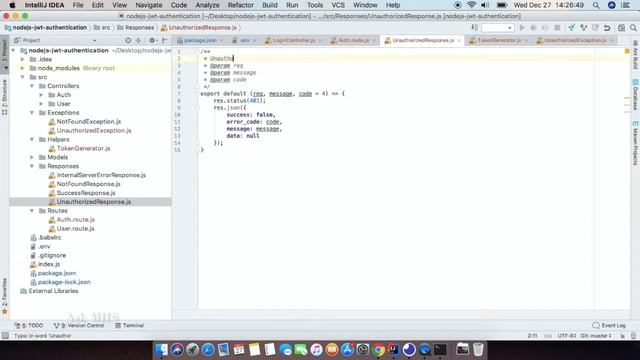Open the run configuration dropdown

[x=497, y=28]
